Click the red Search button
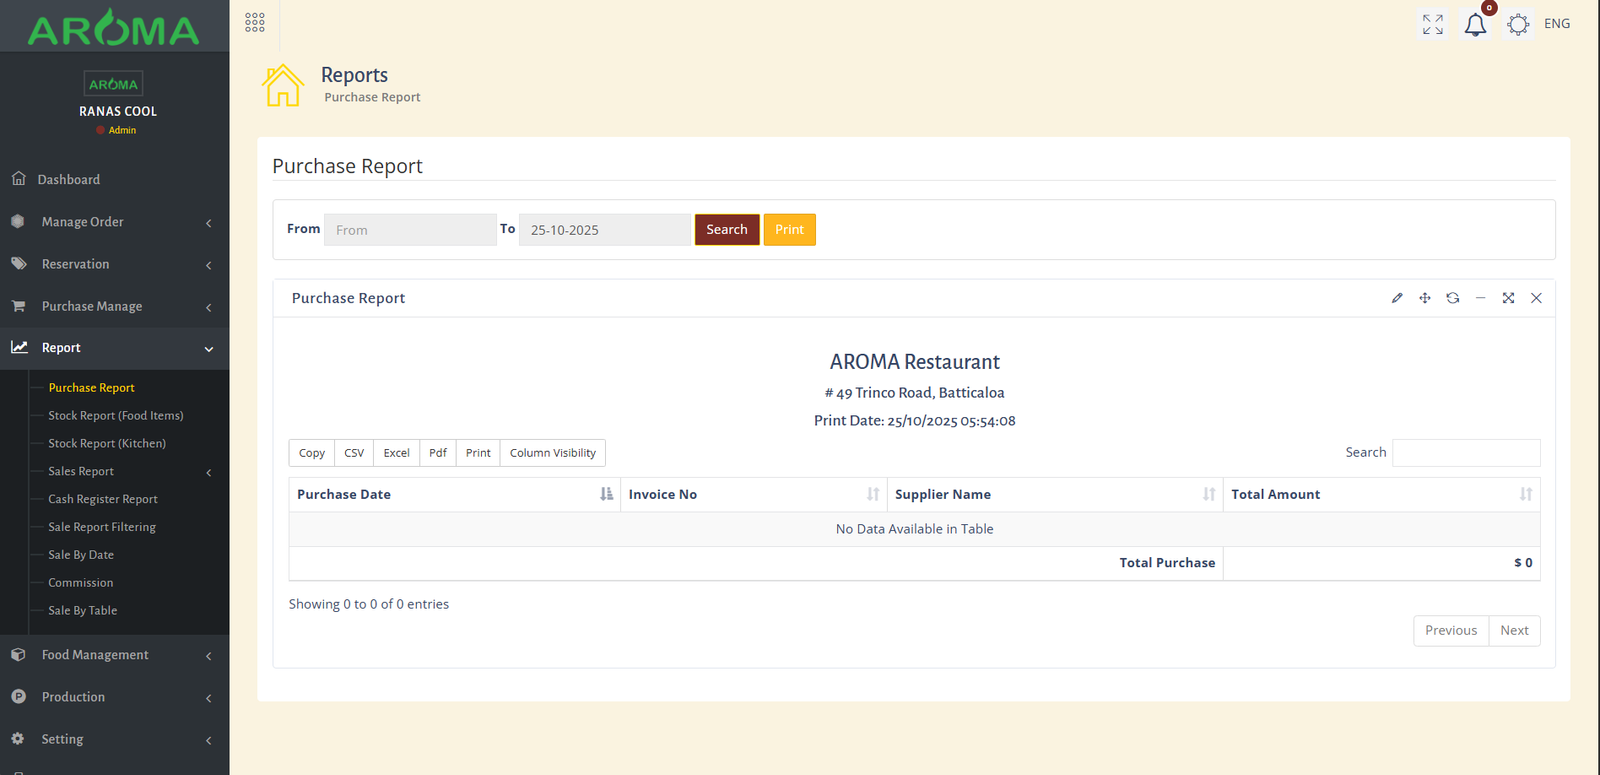 click(x=726, y=230)
